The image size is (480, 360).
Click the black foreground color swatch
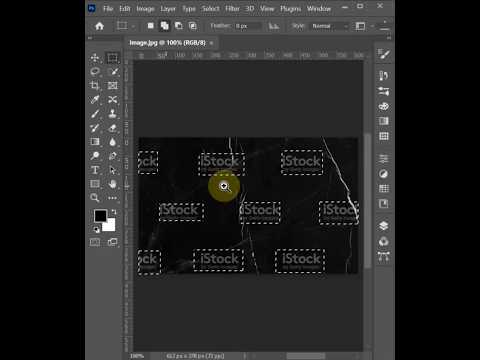click(100, 216)
